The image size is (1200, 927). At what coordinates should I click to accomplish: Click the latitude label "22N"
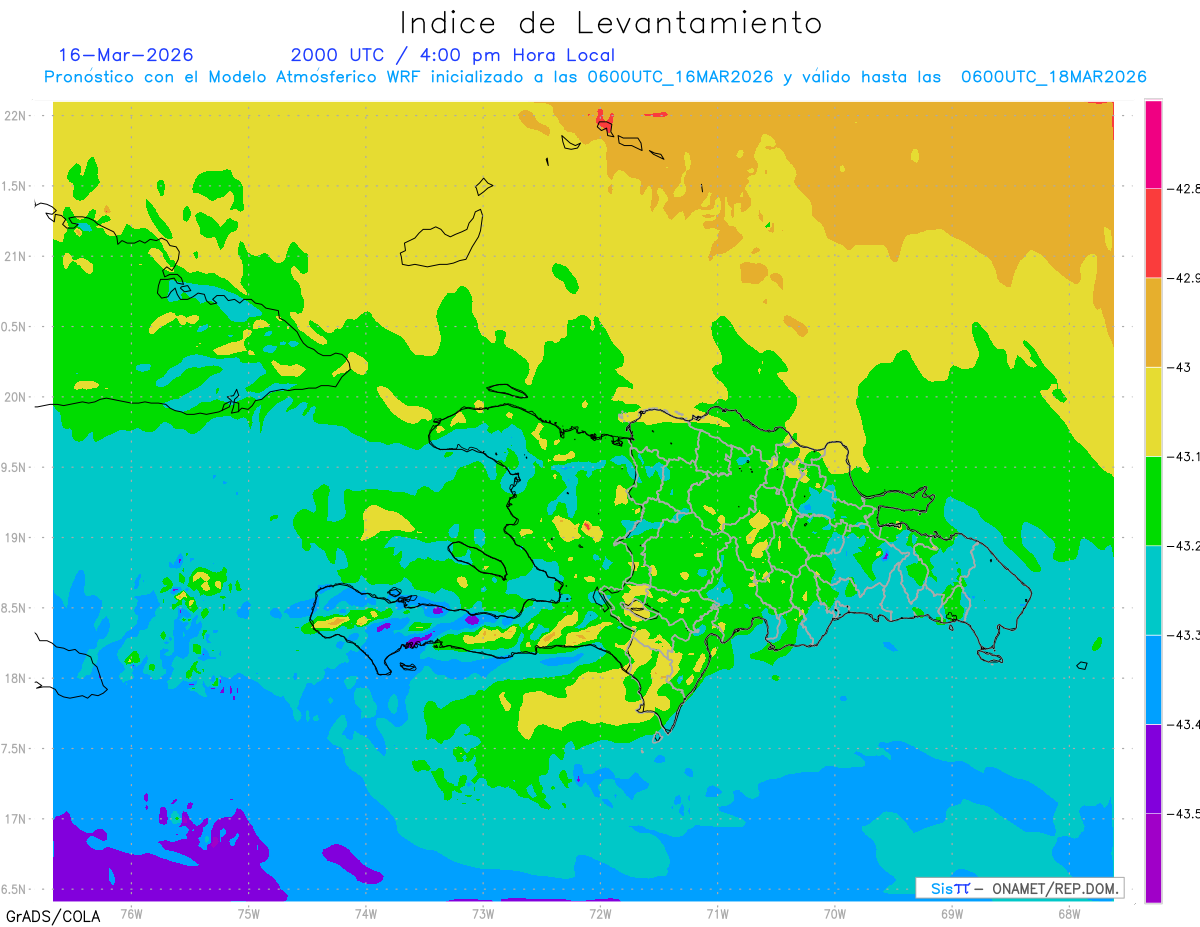pyautogui.click(x=17, y=115)
